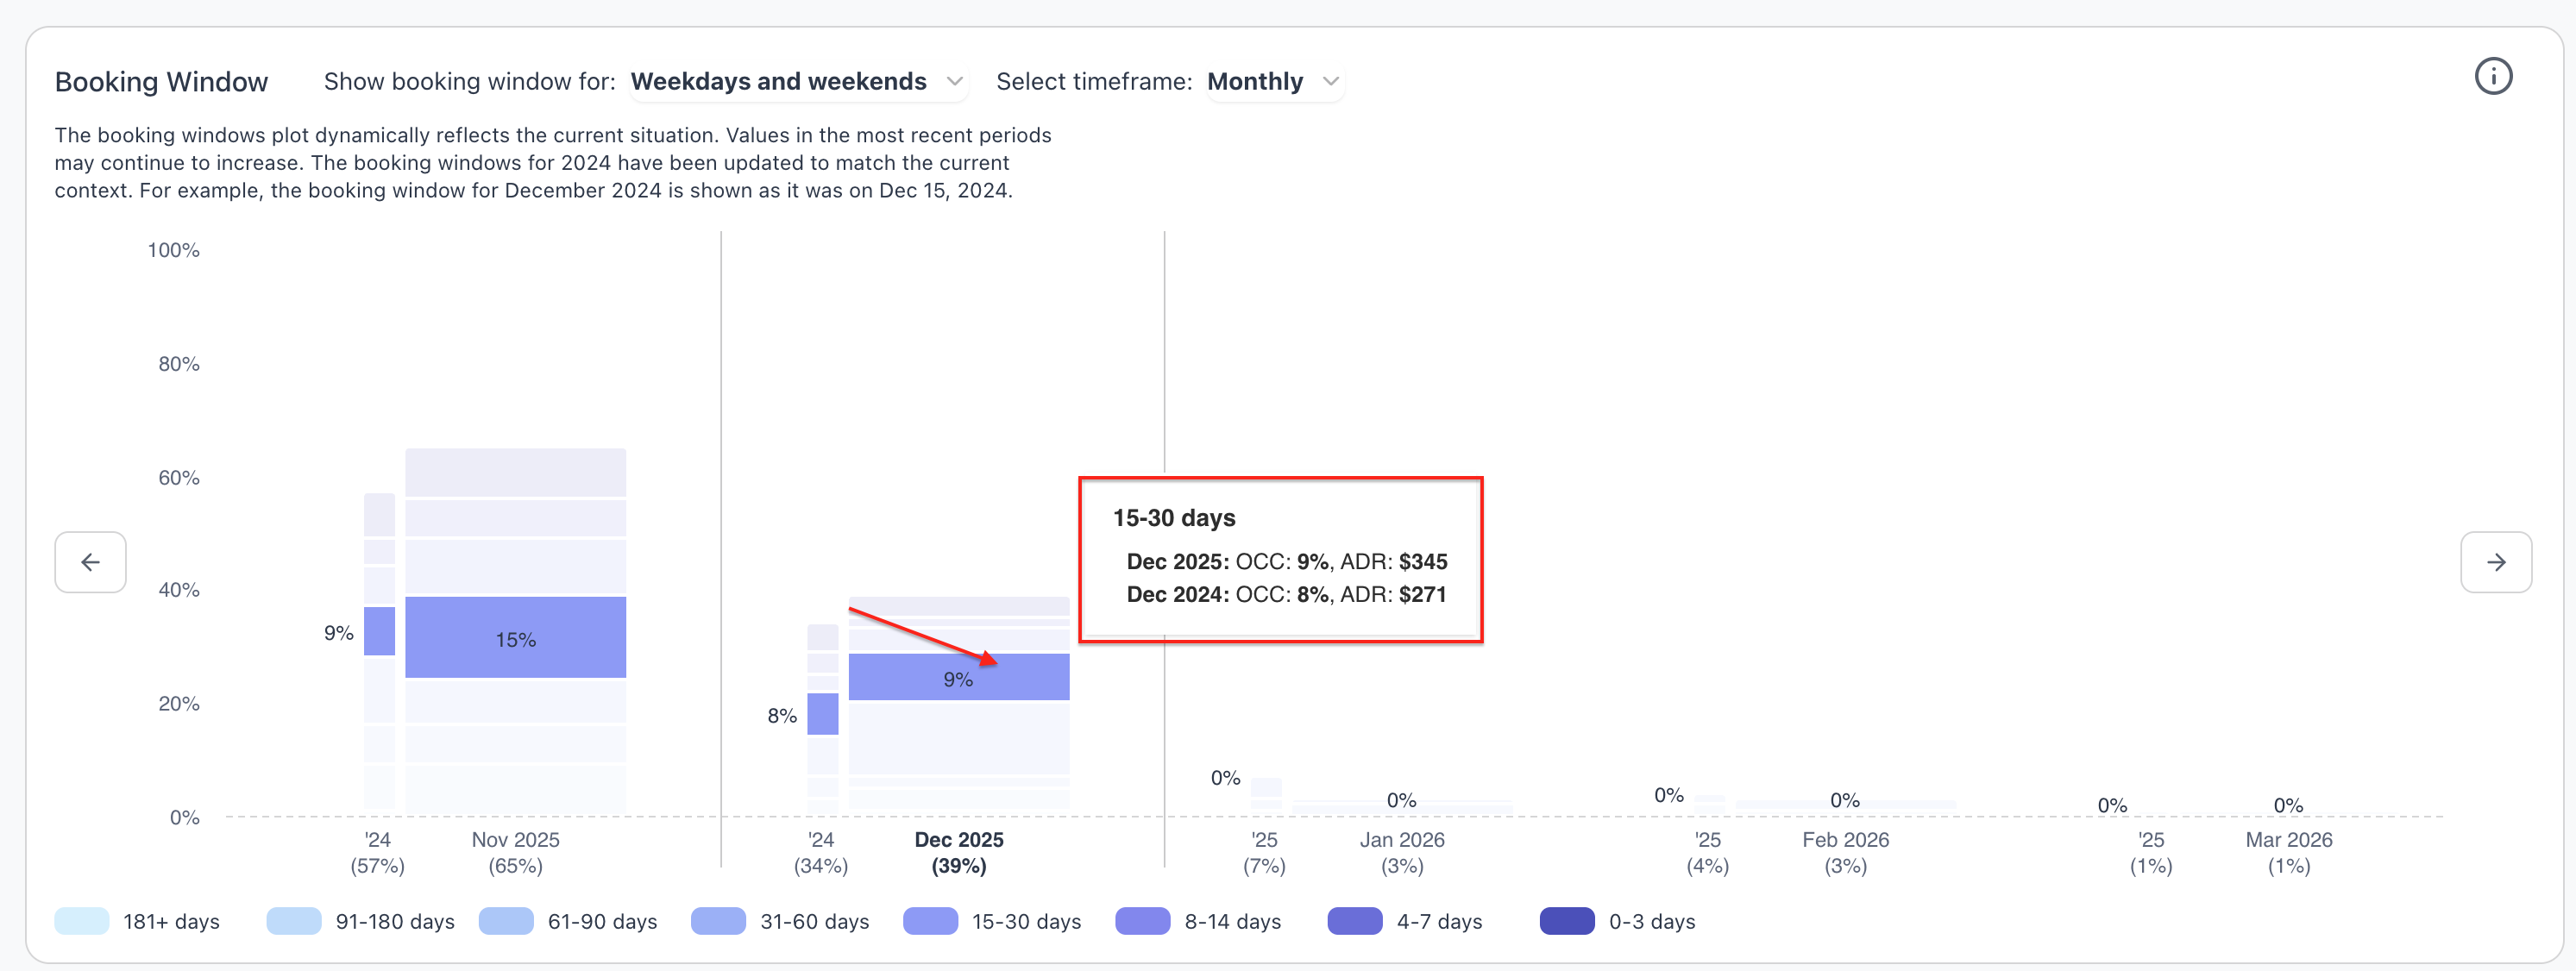Click the Nov 2025 15% bar segment
The image size is (2576, 971).
[x=515, y=638]
